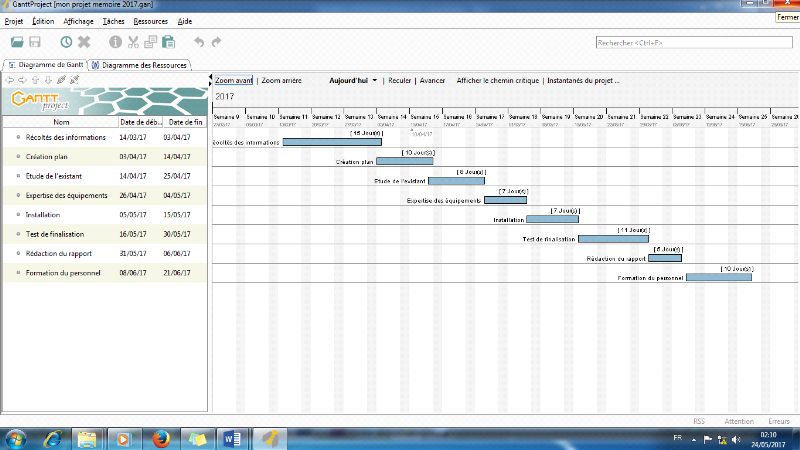
Task: Move task up arrow icon
Action: pyautogui.click(x=35, y=80)
